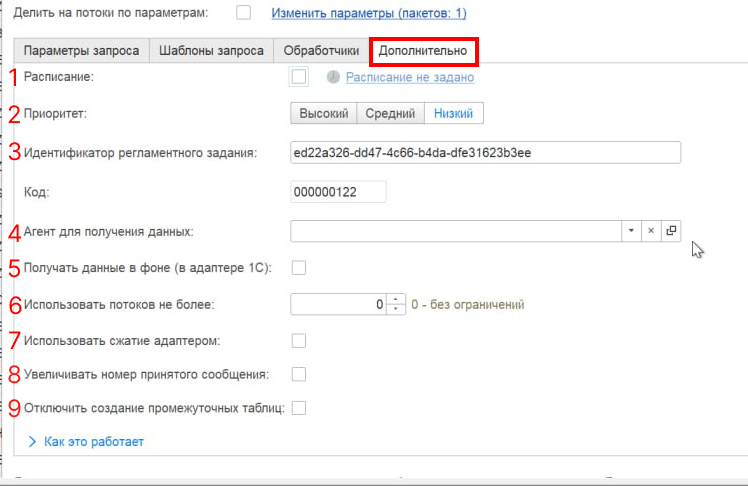Check 'Увеличивать номер принятого сообщения'
748x486 pixels.
pos(298,374)
